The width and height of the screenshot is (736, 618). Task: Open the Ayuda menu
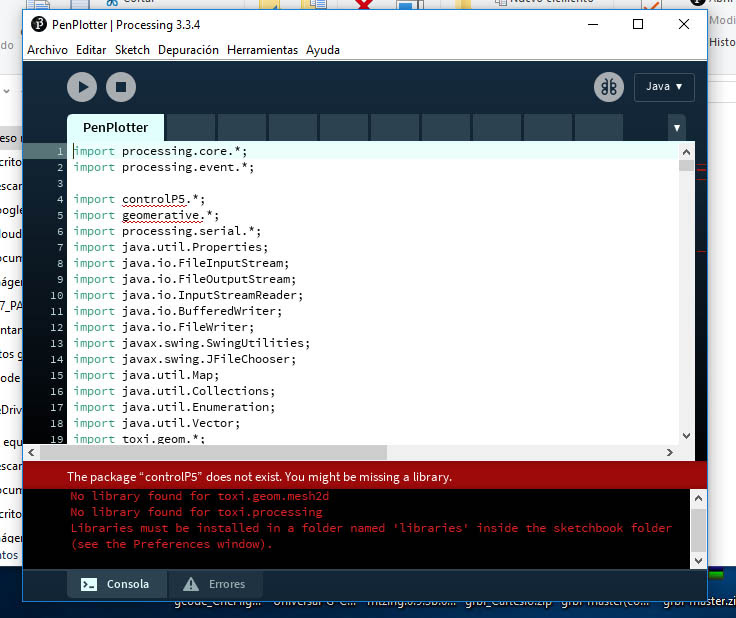[x=323, y=50]
